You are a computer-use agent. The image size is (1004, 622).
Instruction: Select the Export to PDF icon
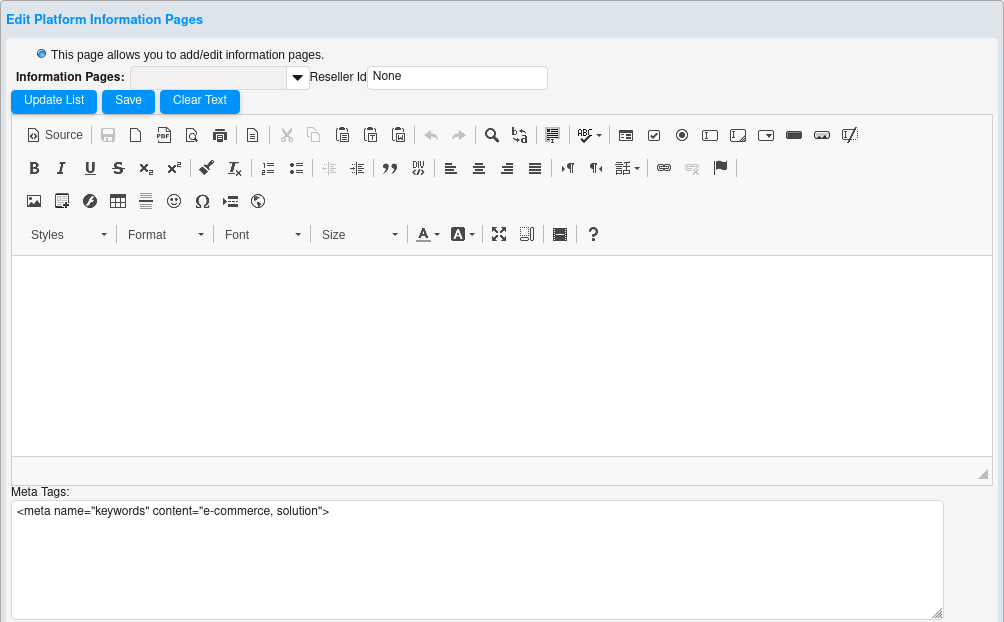163,135
